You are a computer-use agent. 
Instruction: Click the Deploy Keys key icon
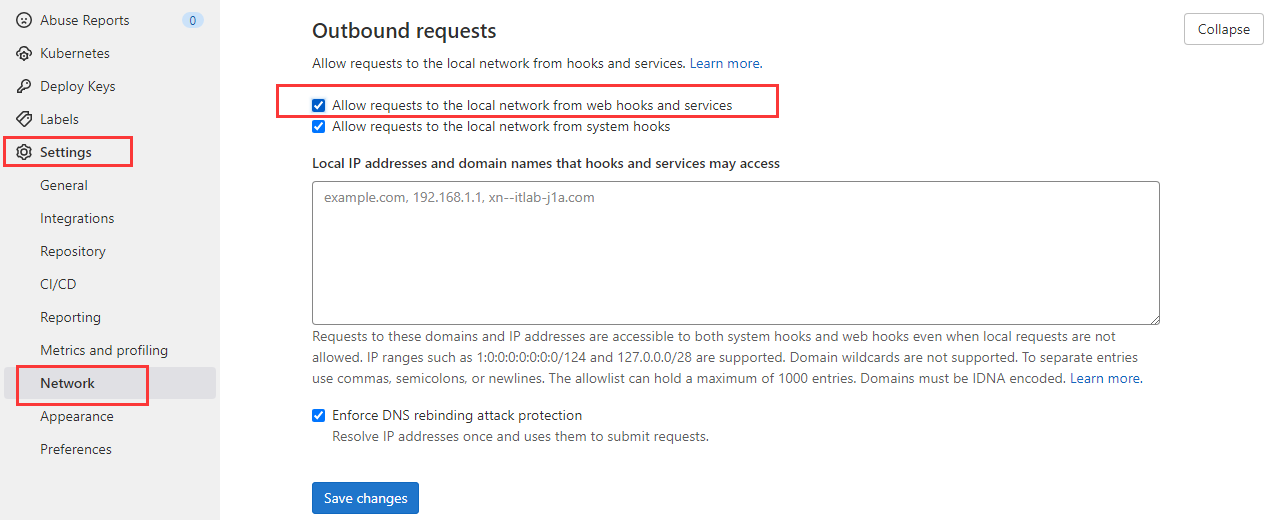pos(24,86)
